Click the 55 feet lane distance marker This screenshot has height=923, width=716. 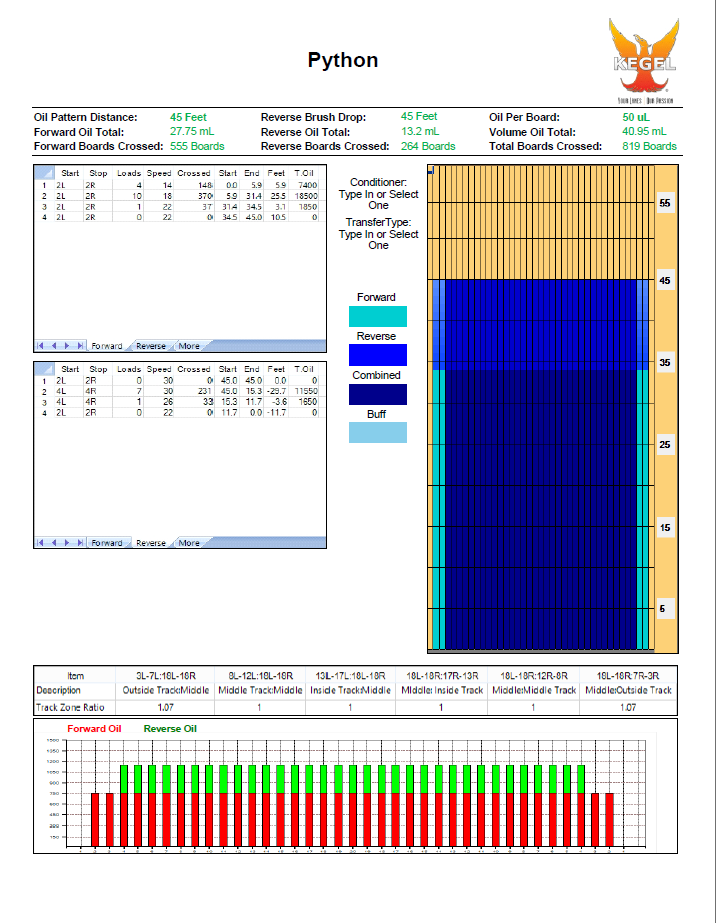[x=665, y=203]
